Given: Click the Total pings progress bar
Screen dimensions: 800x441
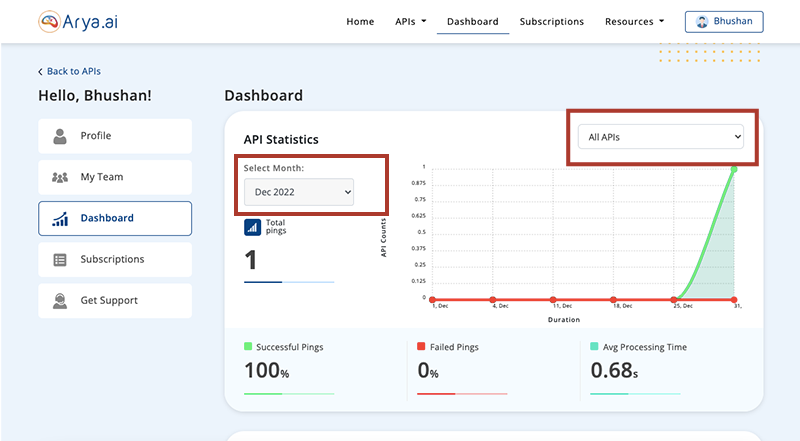Looking at the screenshot, I should click(x=289, y=282).
